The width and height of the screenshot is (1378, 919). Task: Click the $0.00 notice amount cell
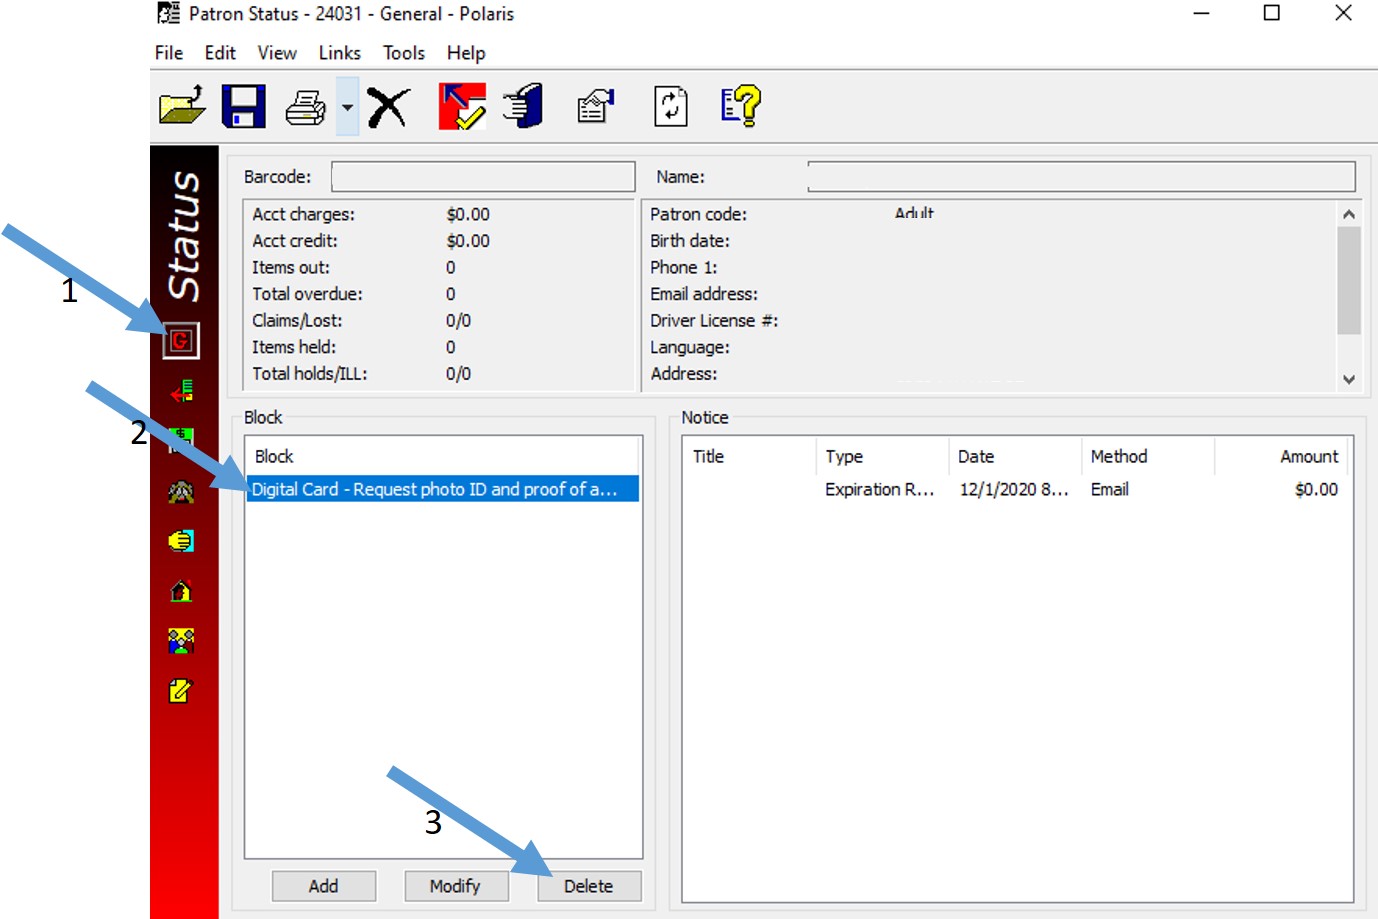[1316, 489]
